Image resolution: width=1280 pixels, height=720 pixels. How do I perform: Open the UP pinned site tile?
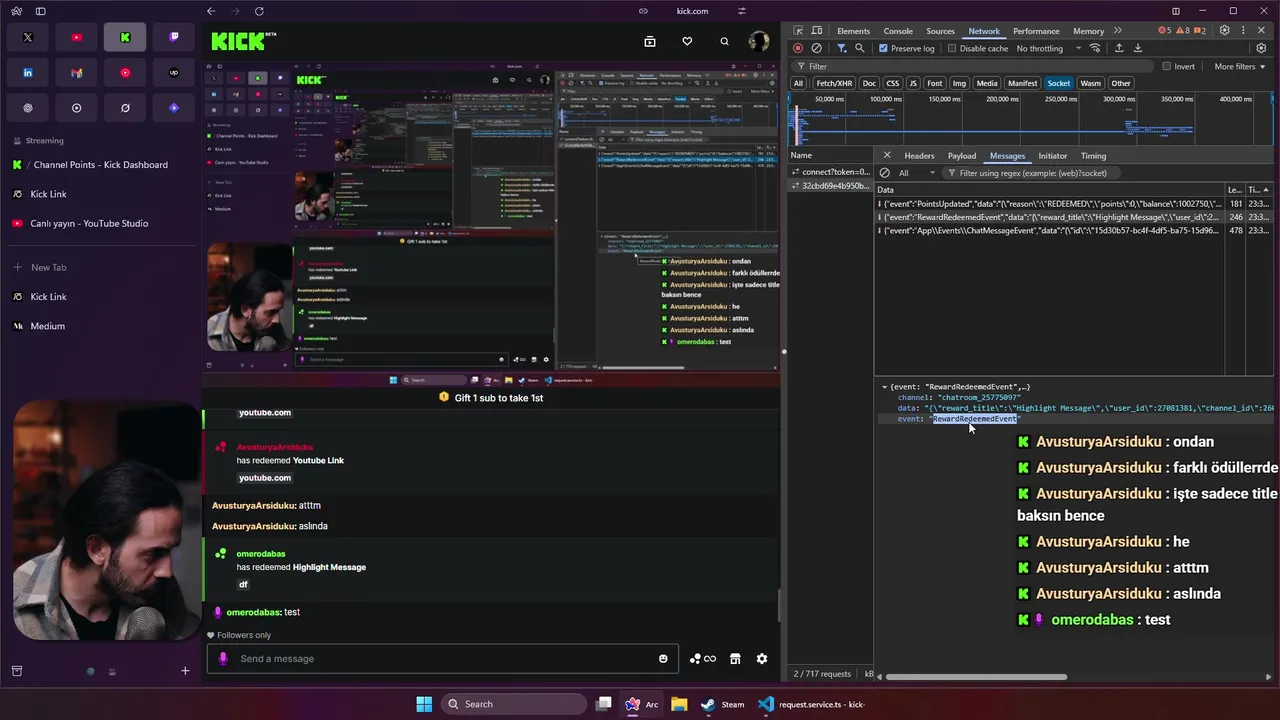[174, 73]
